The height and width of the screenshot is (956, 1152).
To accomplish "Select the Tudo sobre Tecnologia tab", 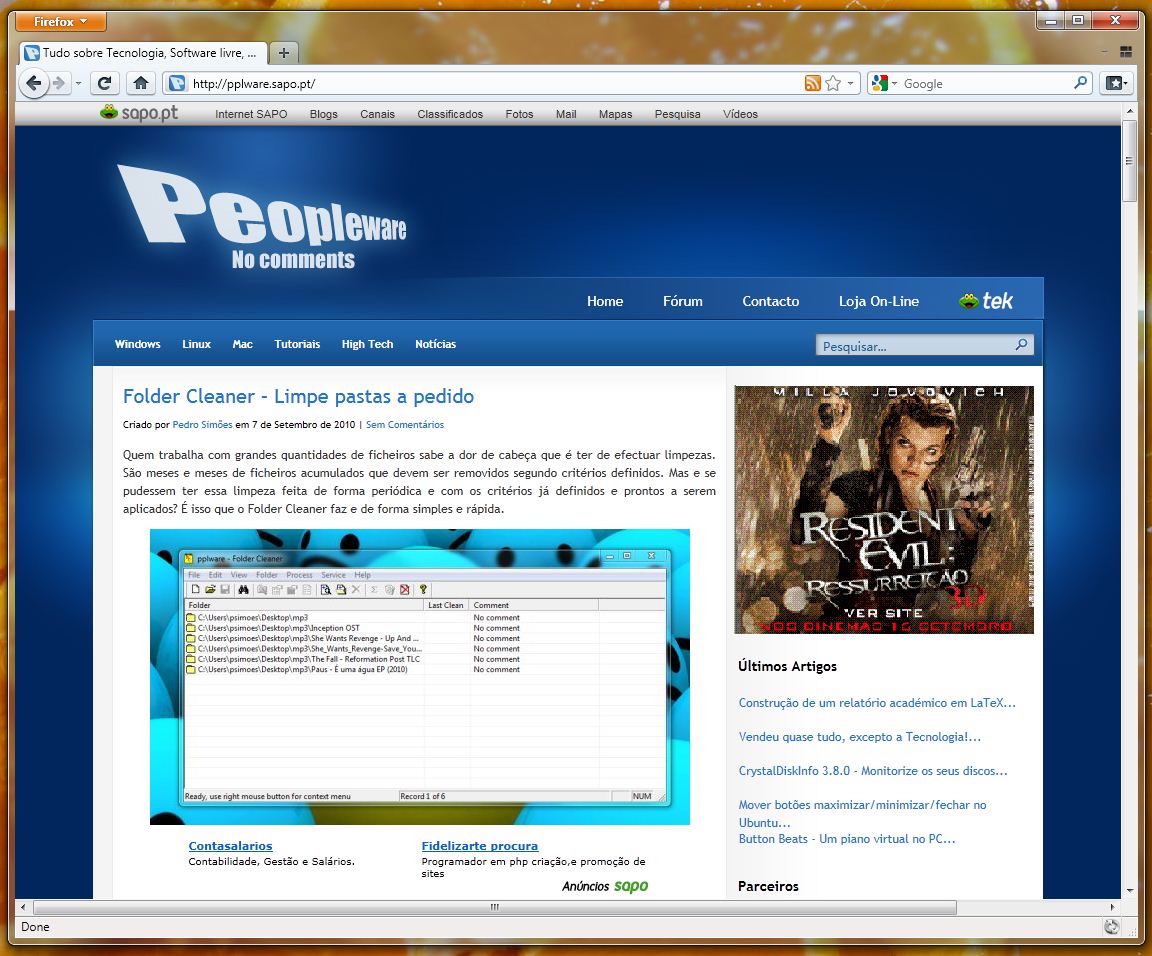I will click(x=141, y=53).
